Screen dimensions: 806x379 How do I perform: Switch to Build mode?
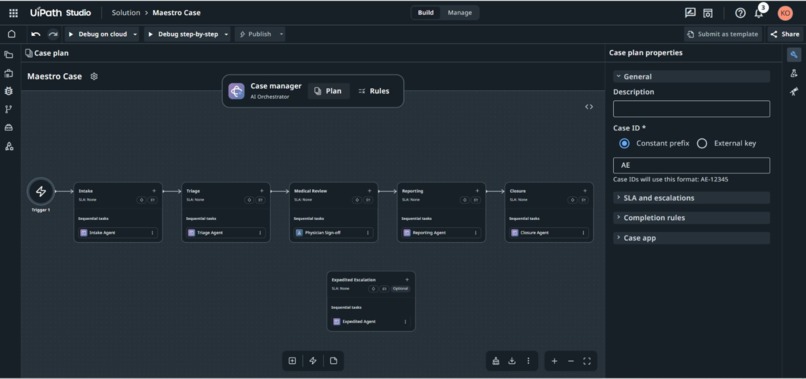[426, 13]
